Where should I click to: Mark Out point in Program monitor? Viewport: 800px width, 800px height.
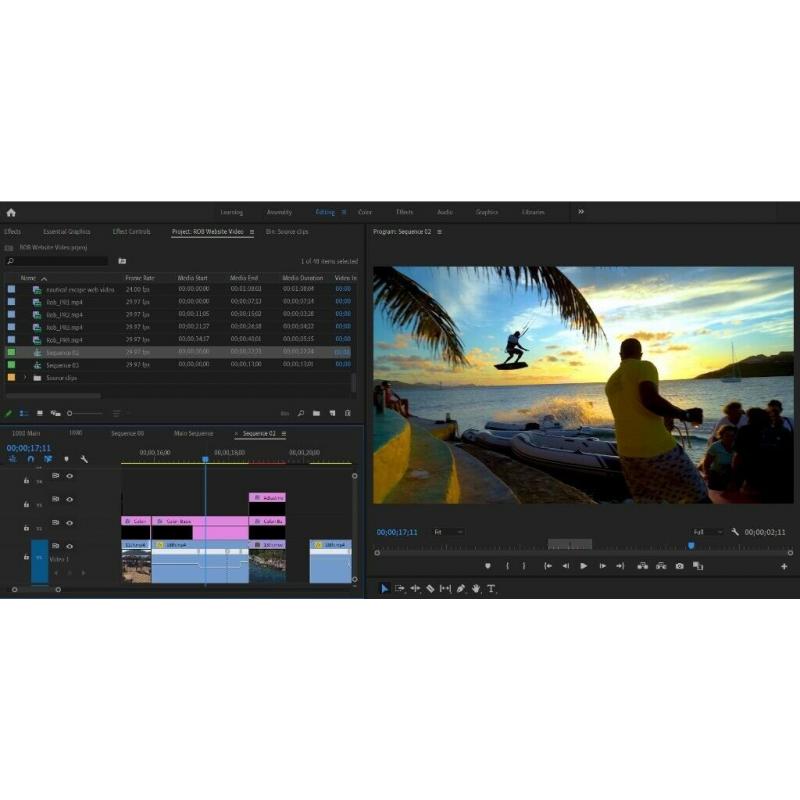pyautogui.click(x=524, y=566)
